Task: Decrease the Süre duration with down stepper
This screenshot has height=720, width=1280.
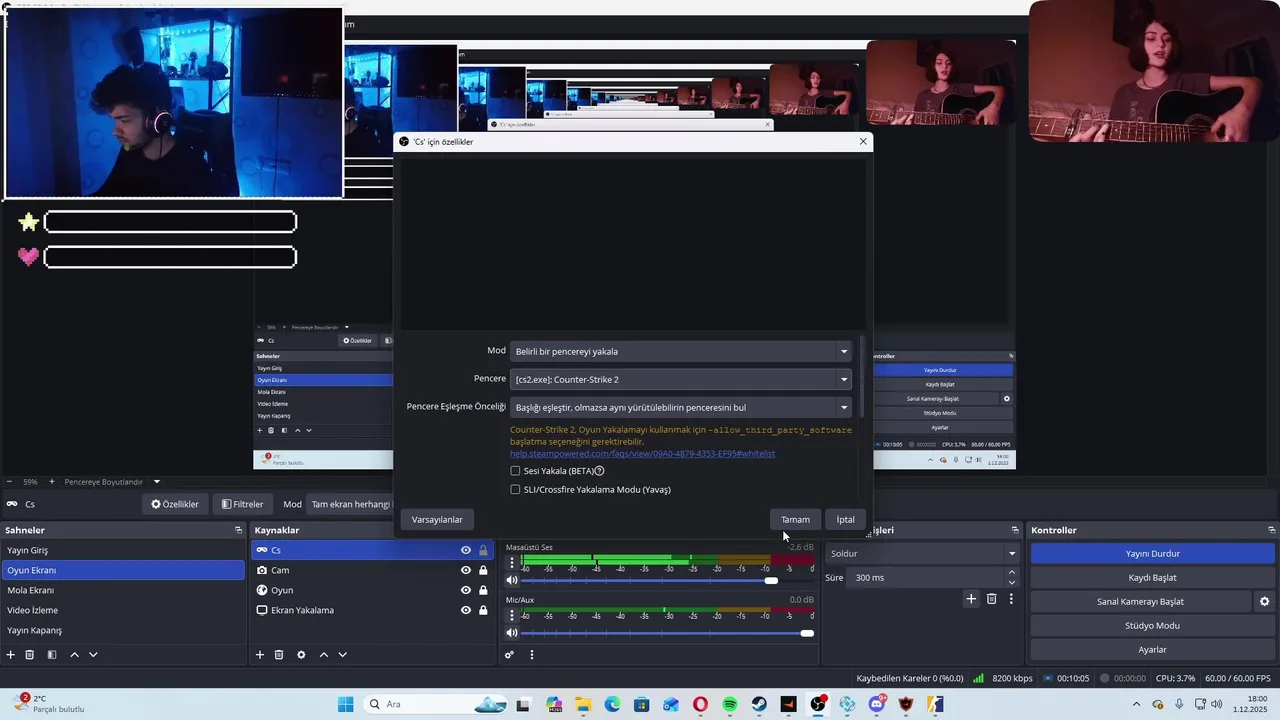Action: pos(1012,582)
